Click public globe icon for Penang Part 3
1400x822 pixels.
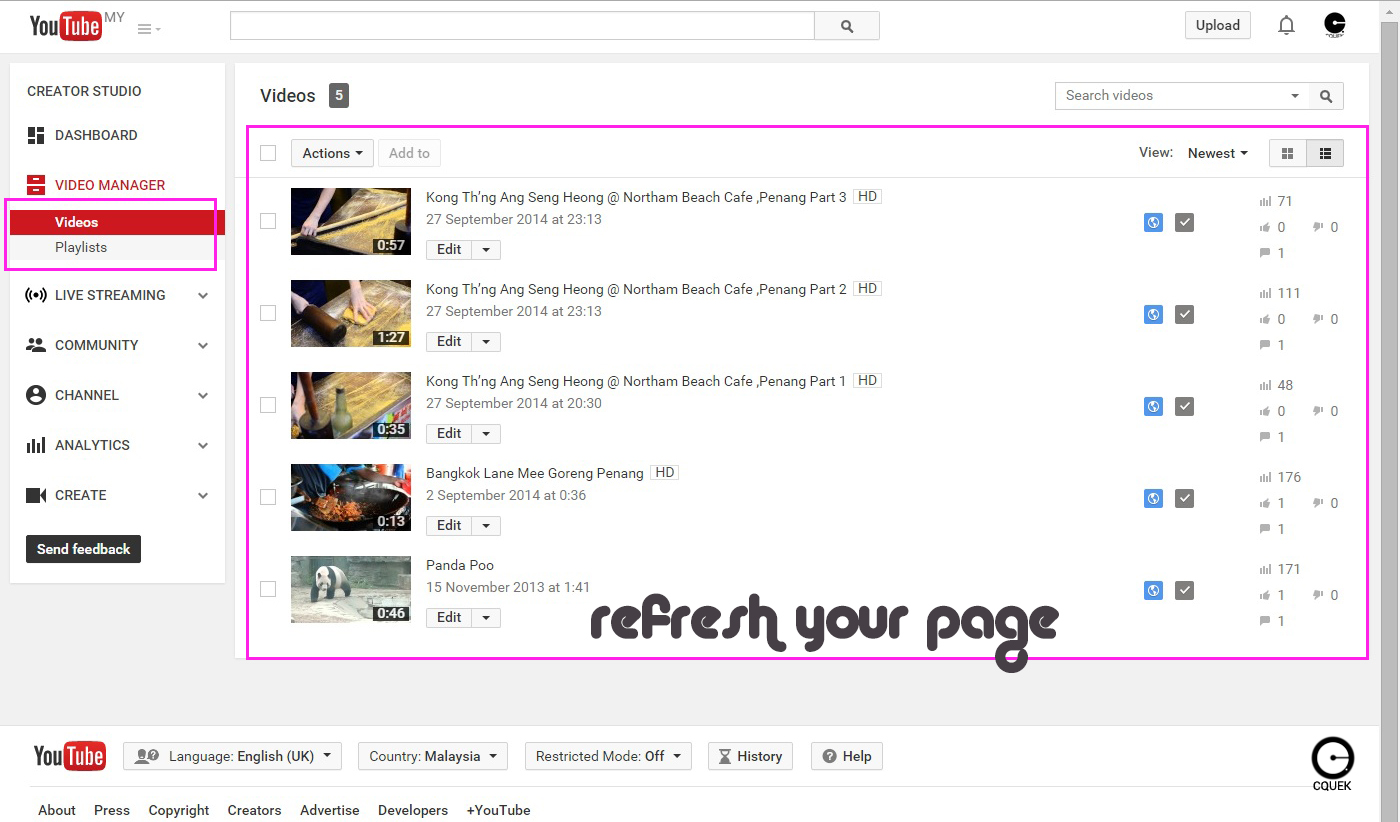point(1153,223)
